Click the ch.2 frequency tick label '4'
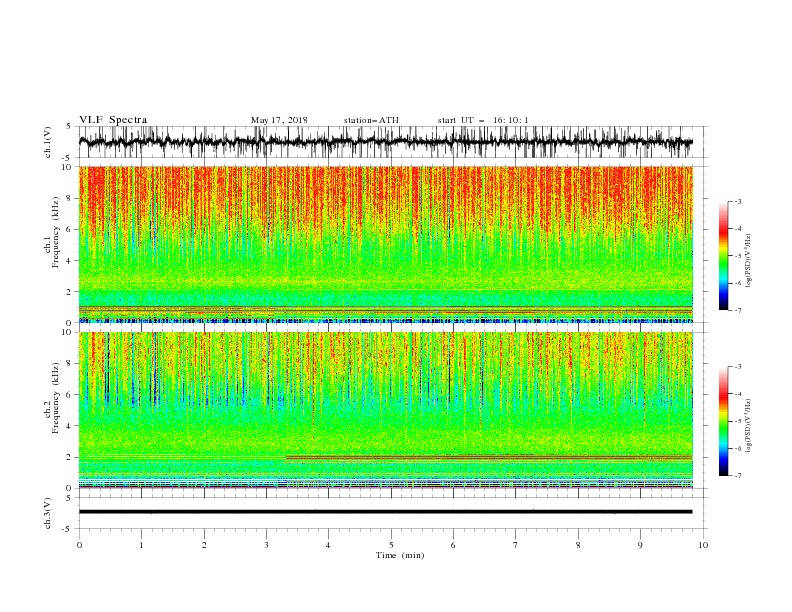The height and width of the screenshot is (612, 792). click(x=70, y=426)
